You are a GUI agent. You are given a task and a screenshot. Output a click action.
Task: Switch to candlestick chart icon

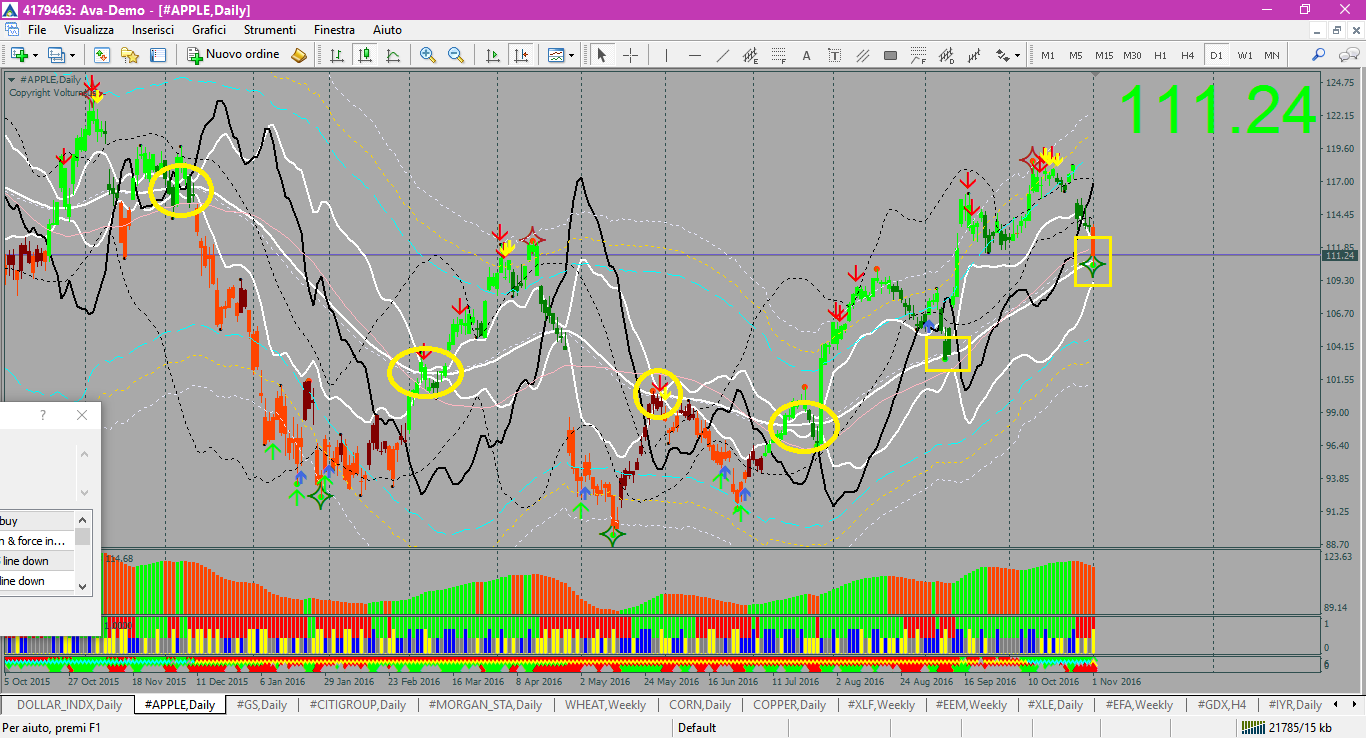(365, 55)
